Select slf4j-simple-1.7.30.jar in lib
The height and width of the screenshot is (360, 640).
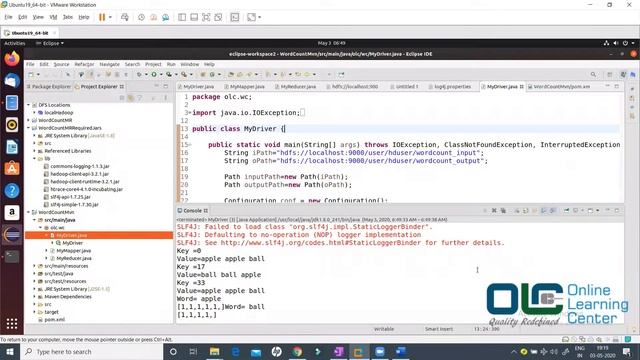74,204
